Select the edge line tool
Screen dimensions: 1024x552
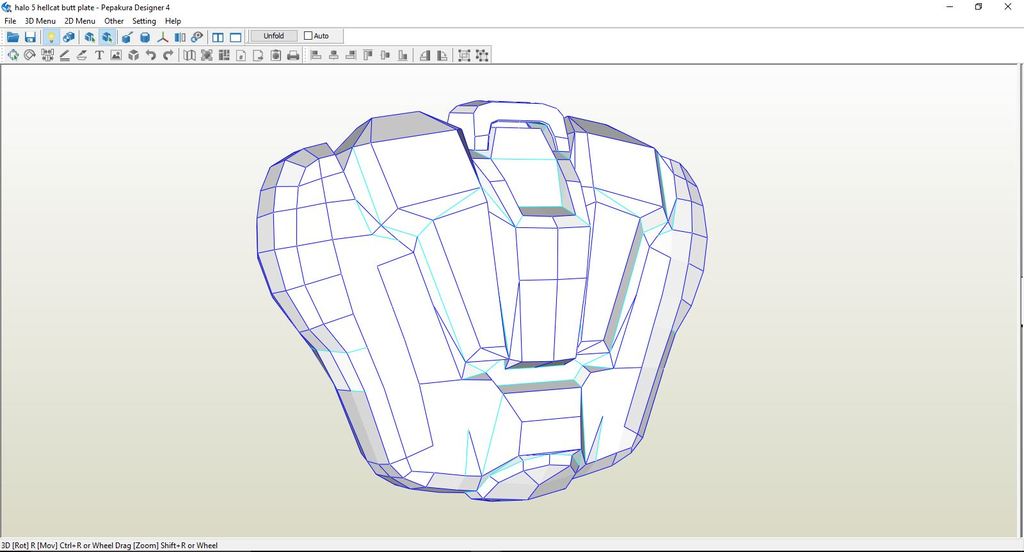(x=65, y=56)
